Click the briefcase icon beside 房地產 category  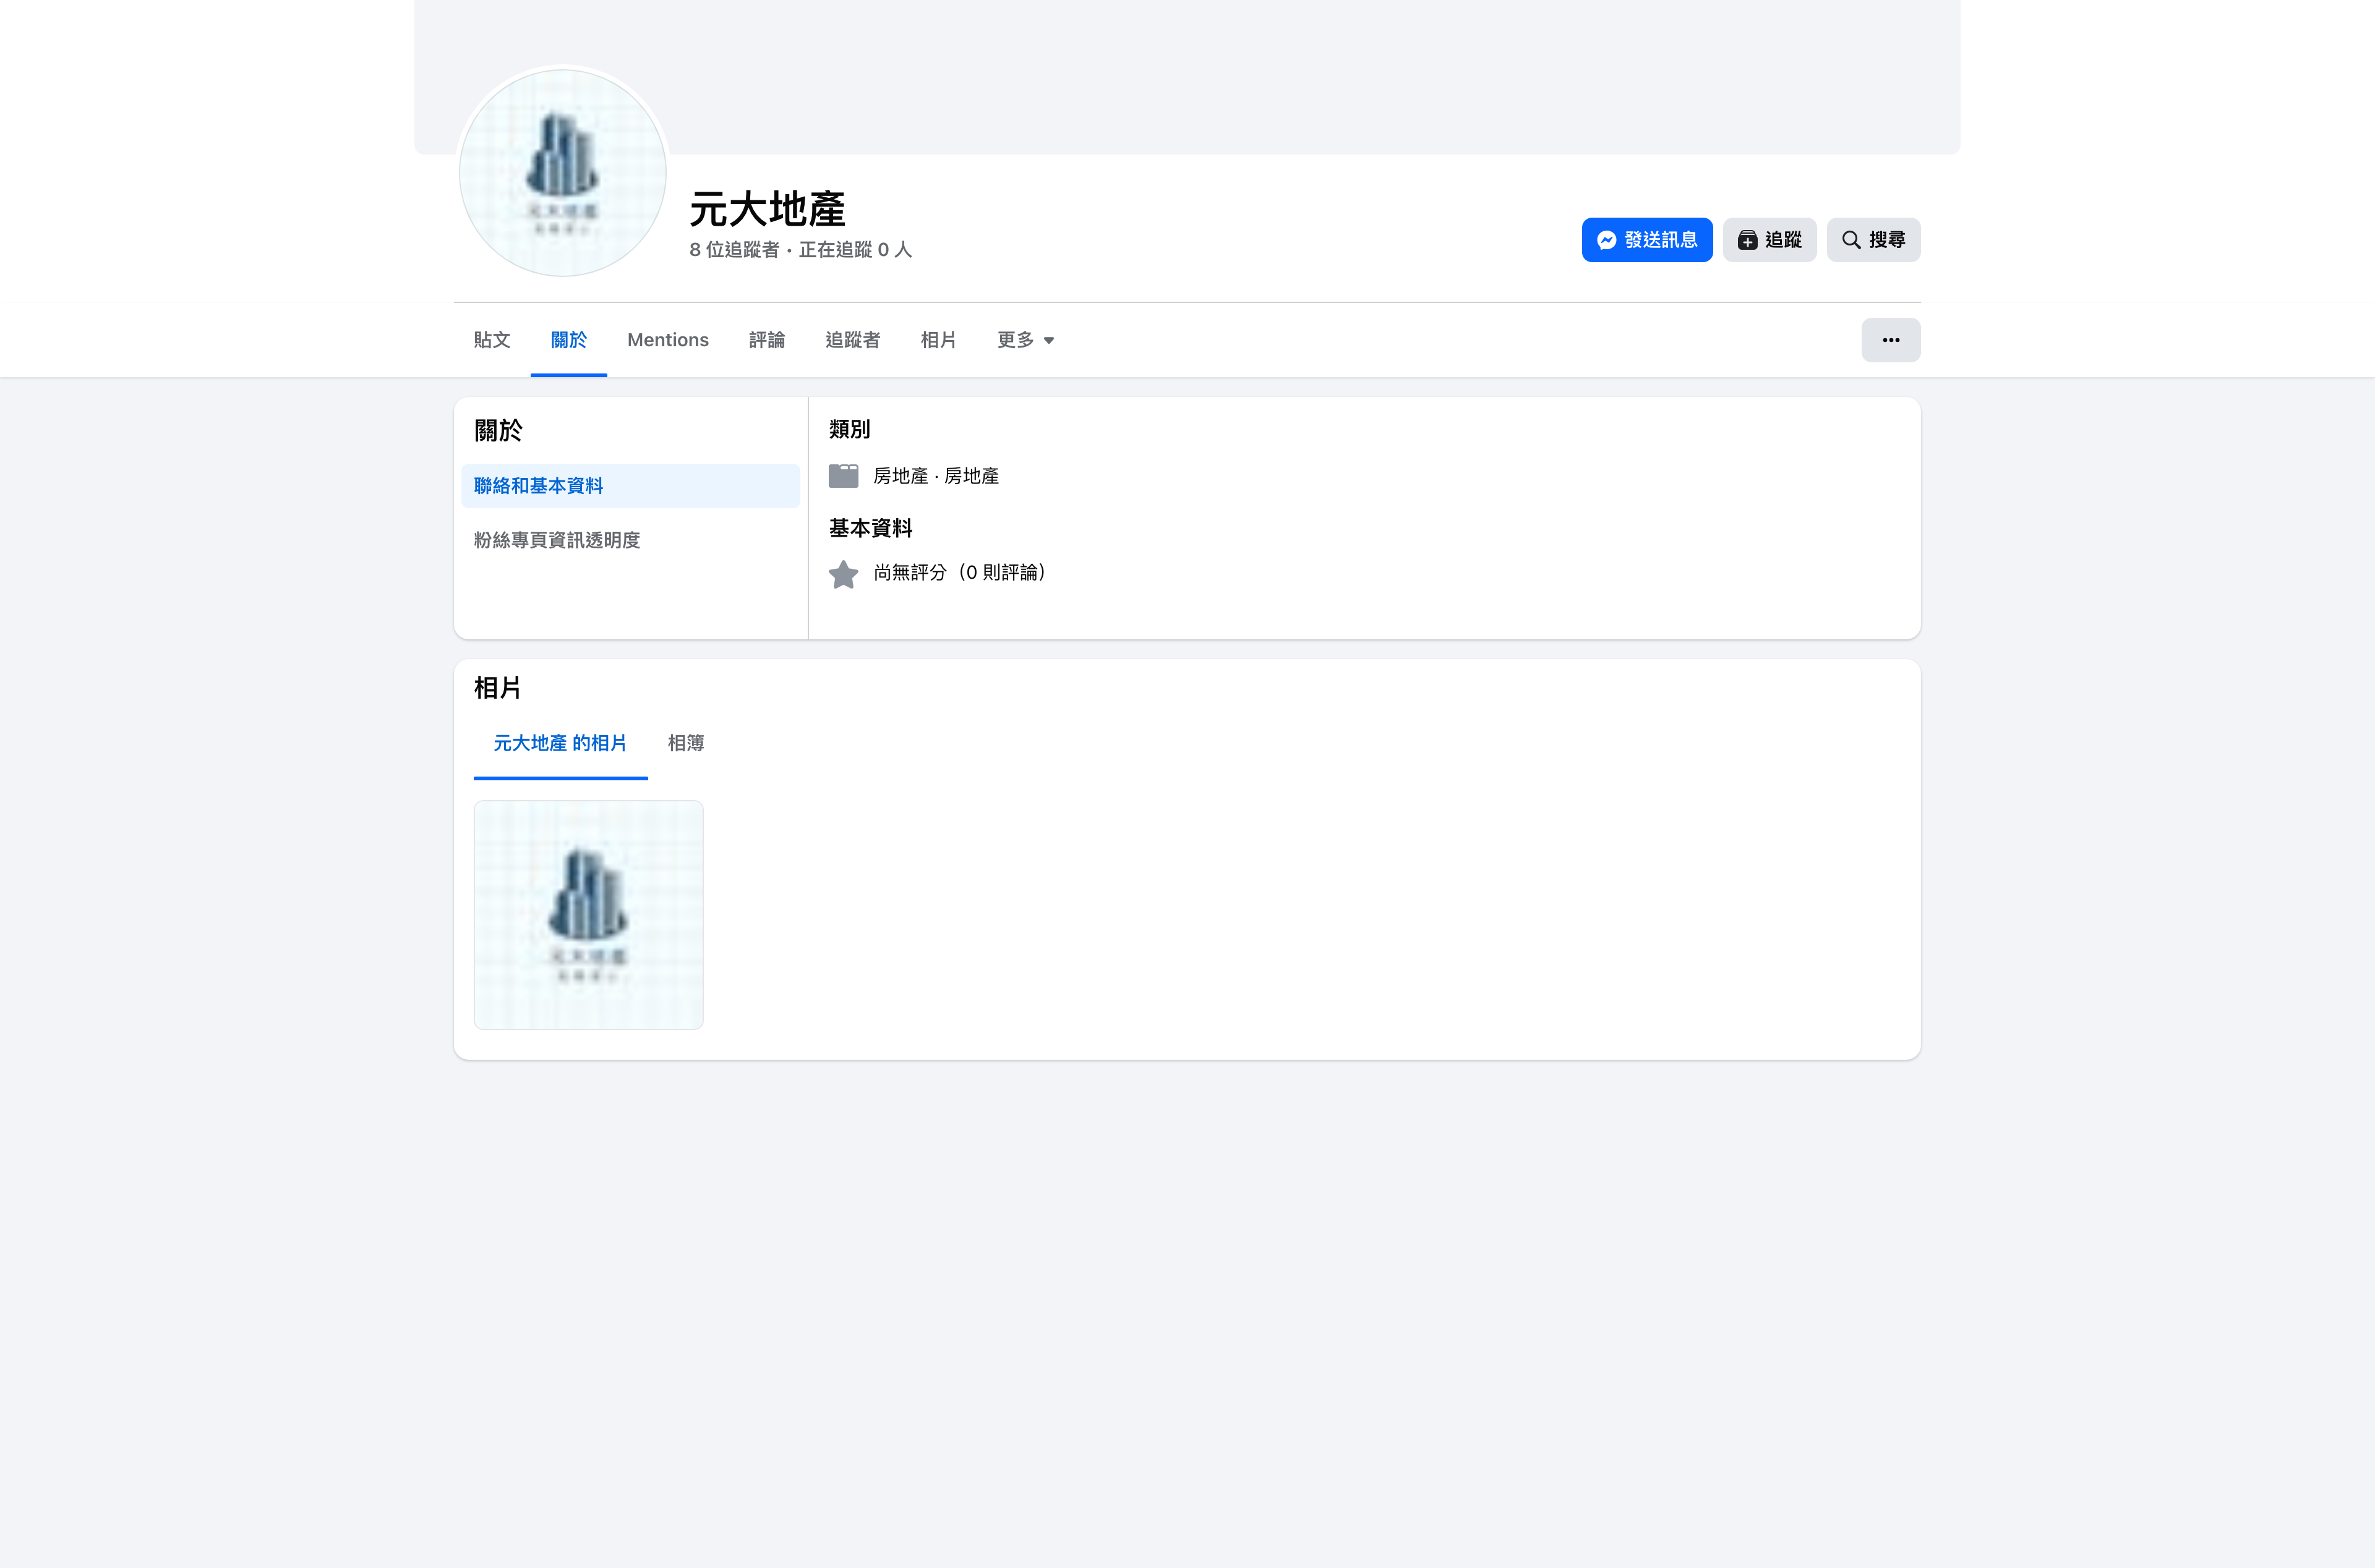pyautogui.click(x=843, y=475)
